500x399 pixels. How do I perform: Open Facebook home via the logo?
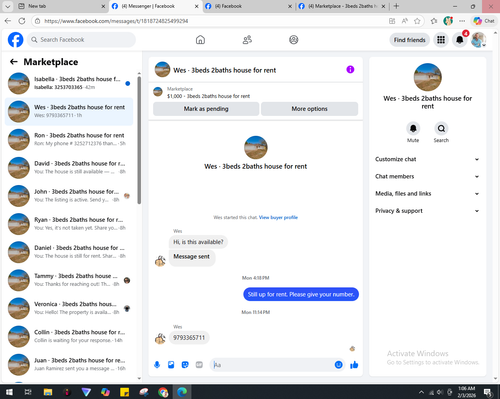coord(16,40)
